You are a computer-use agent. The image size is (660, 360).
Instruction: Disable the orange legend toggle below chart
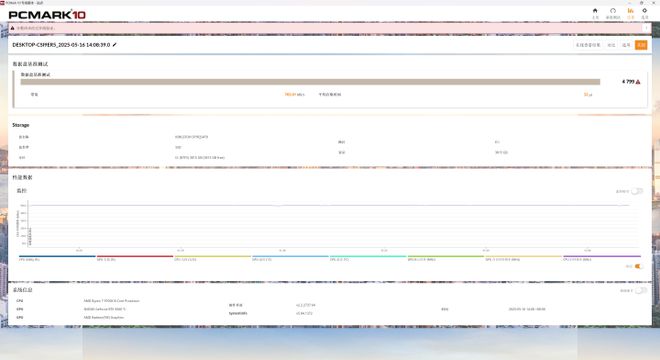(638, 266)
